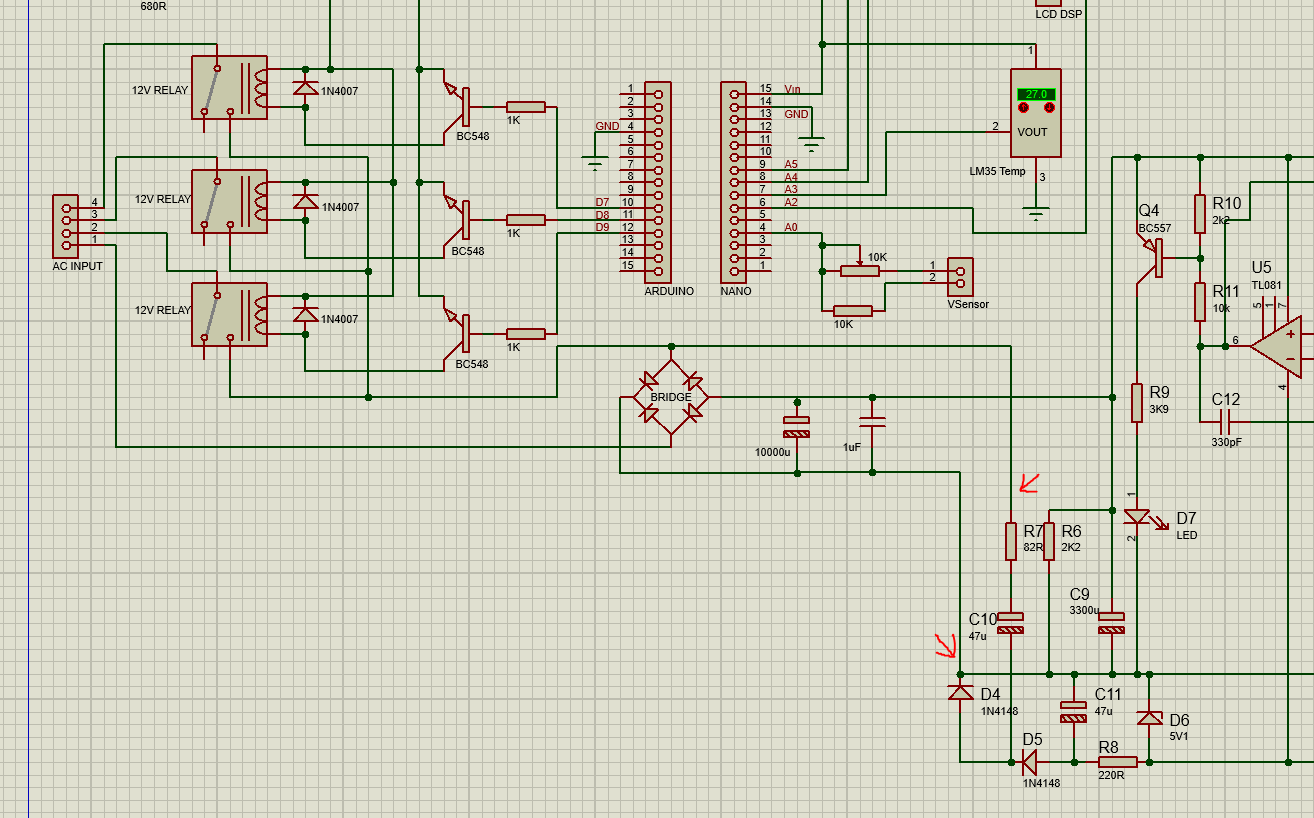1314x818 pixels.
Task: Select the bottom 12V RELAY component
Action: [229, 314]
